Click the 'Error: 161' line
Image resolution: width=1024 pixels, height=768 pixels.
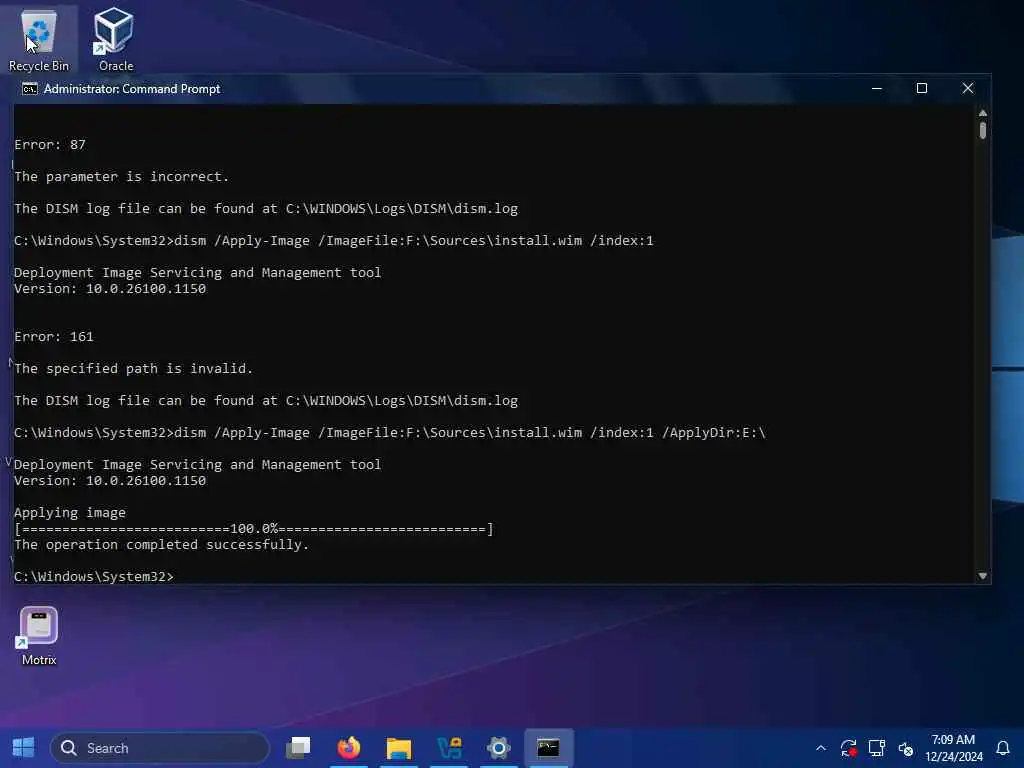click(54, 336)
